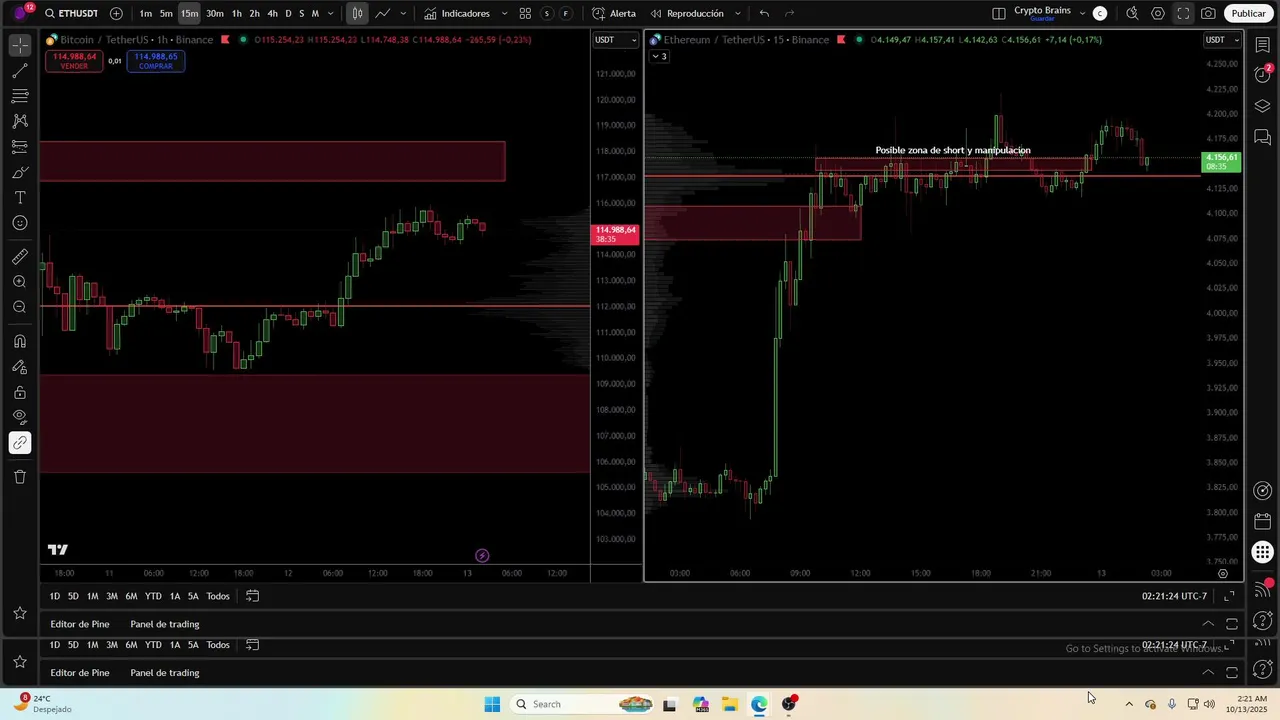Open the layout setup icon

tap(999, 13)
